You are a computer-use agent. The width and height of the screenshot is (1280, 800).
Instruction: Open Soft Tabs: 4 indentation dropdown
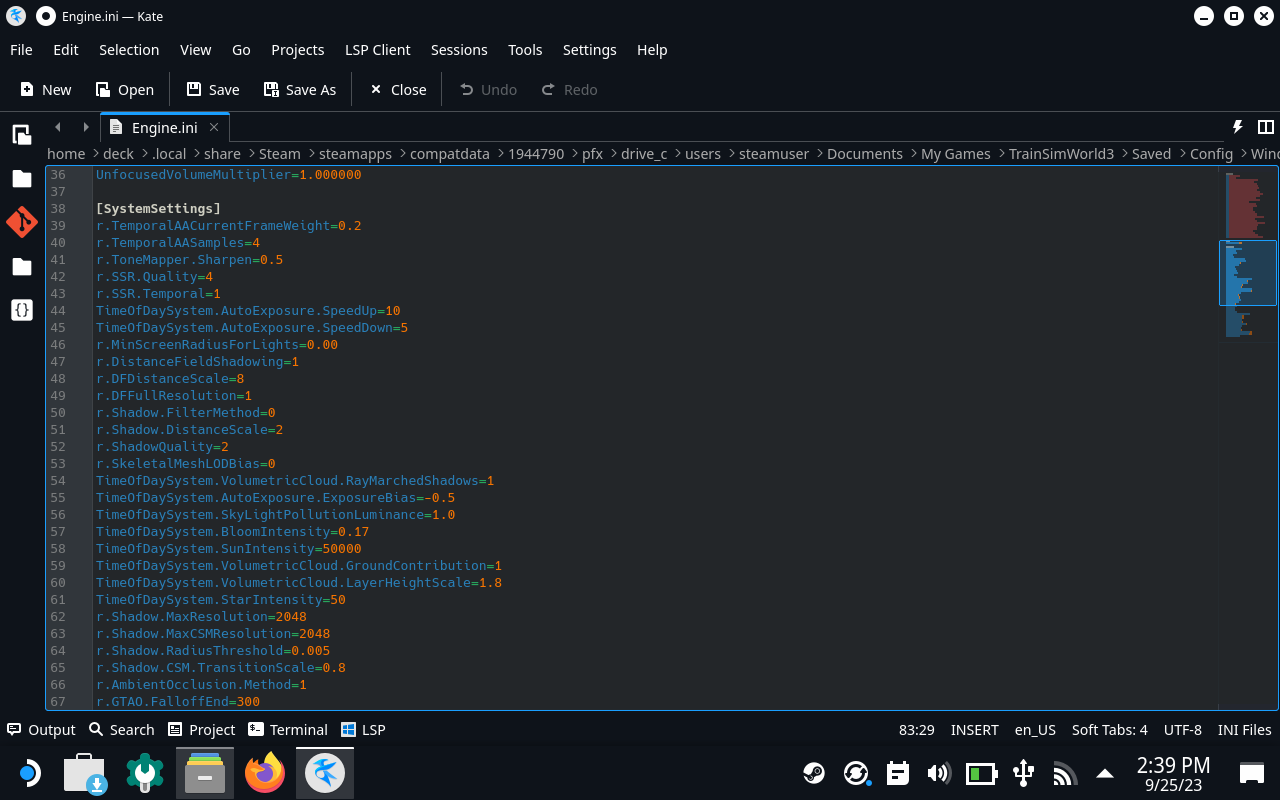pyautogui.click(x=1109, y=730)
